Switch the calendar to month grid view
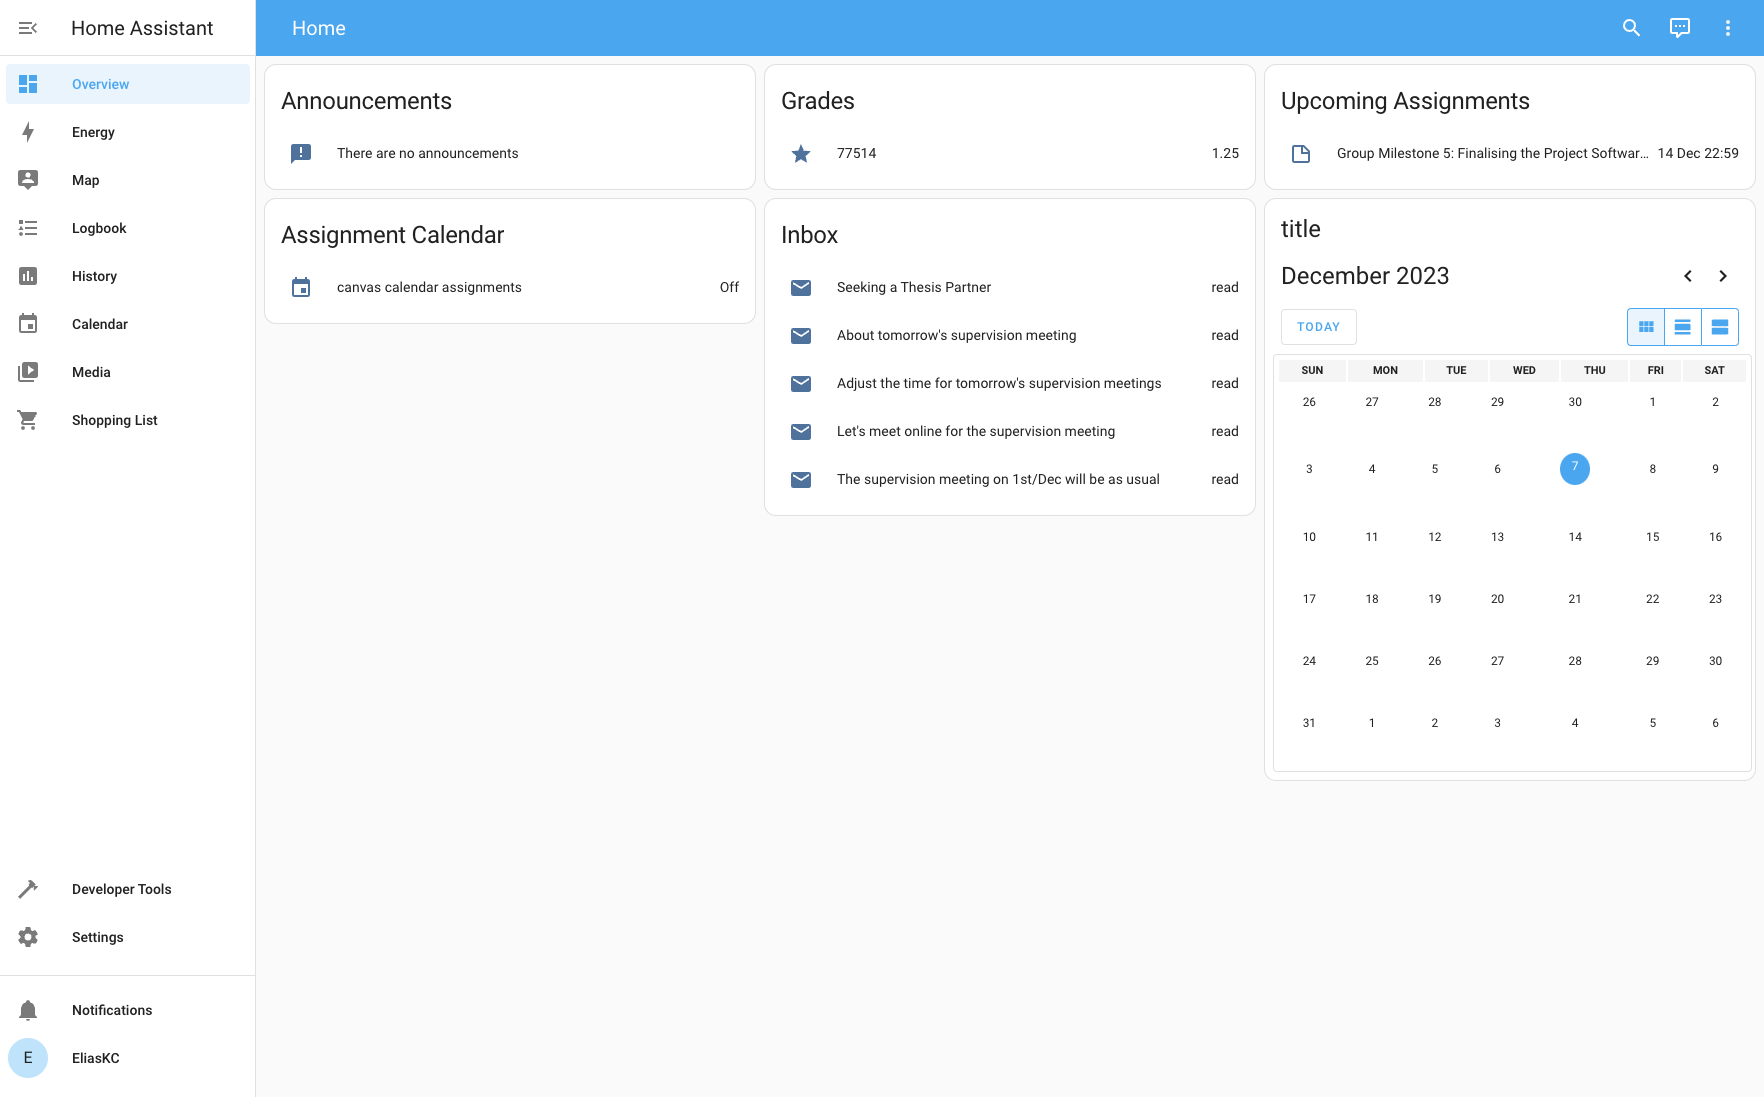 click(1646, 327)
